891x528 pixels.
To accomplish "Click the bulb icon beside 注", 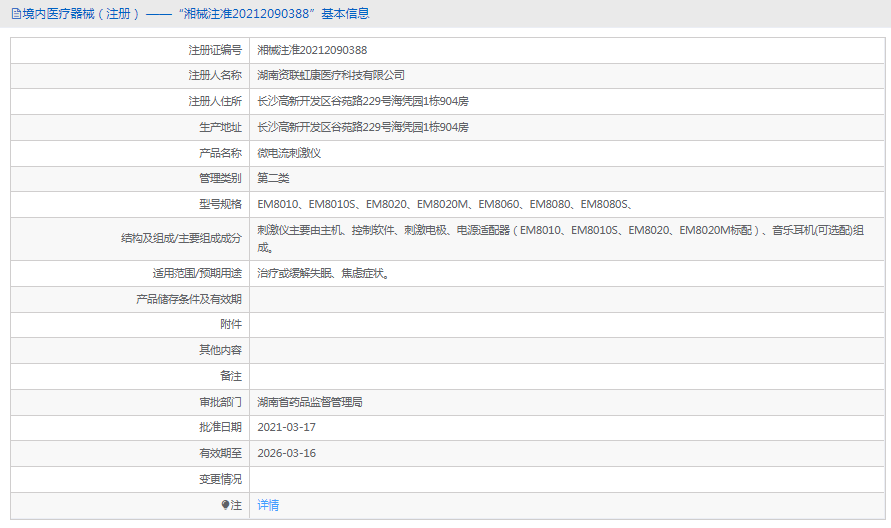I will [225, 505].
